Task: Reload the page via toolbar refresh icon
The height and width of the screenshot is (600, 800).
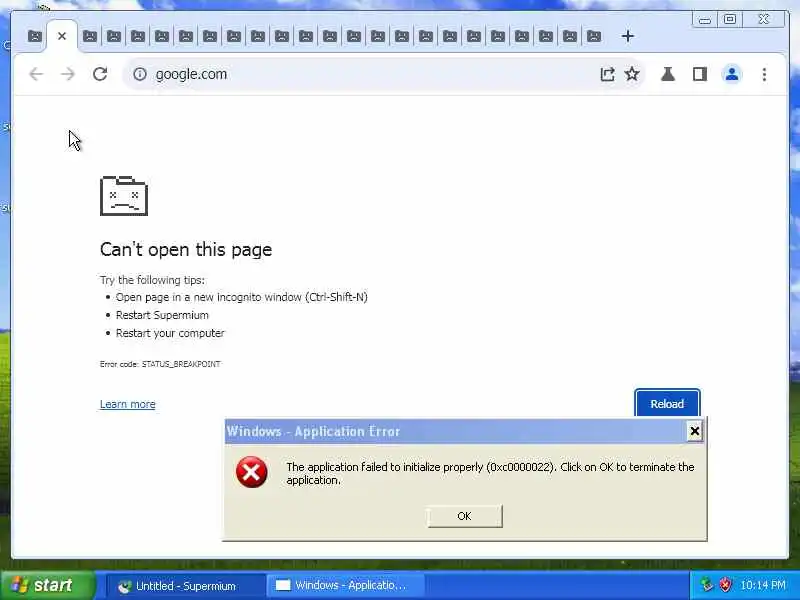Action: pyautogui.click(x=100, y=74)
